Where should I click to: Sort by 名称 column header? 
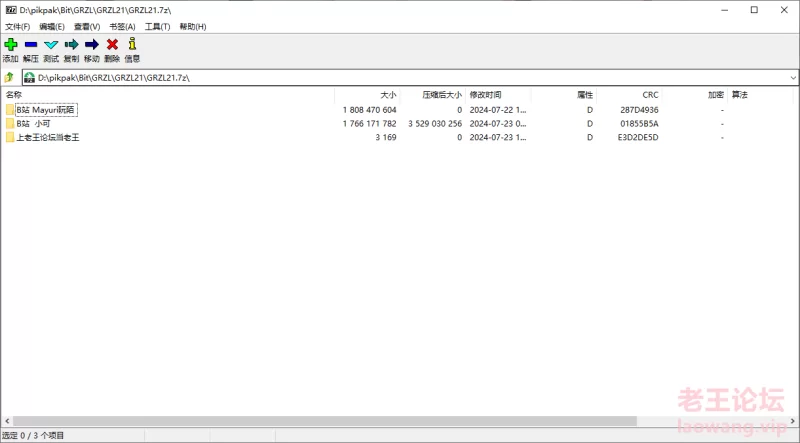click(x=168, y=95)
